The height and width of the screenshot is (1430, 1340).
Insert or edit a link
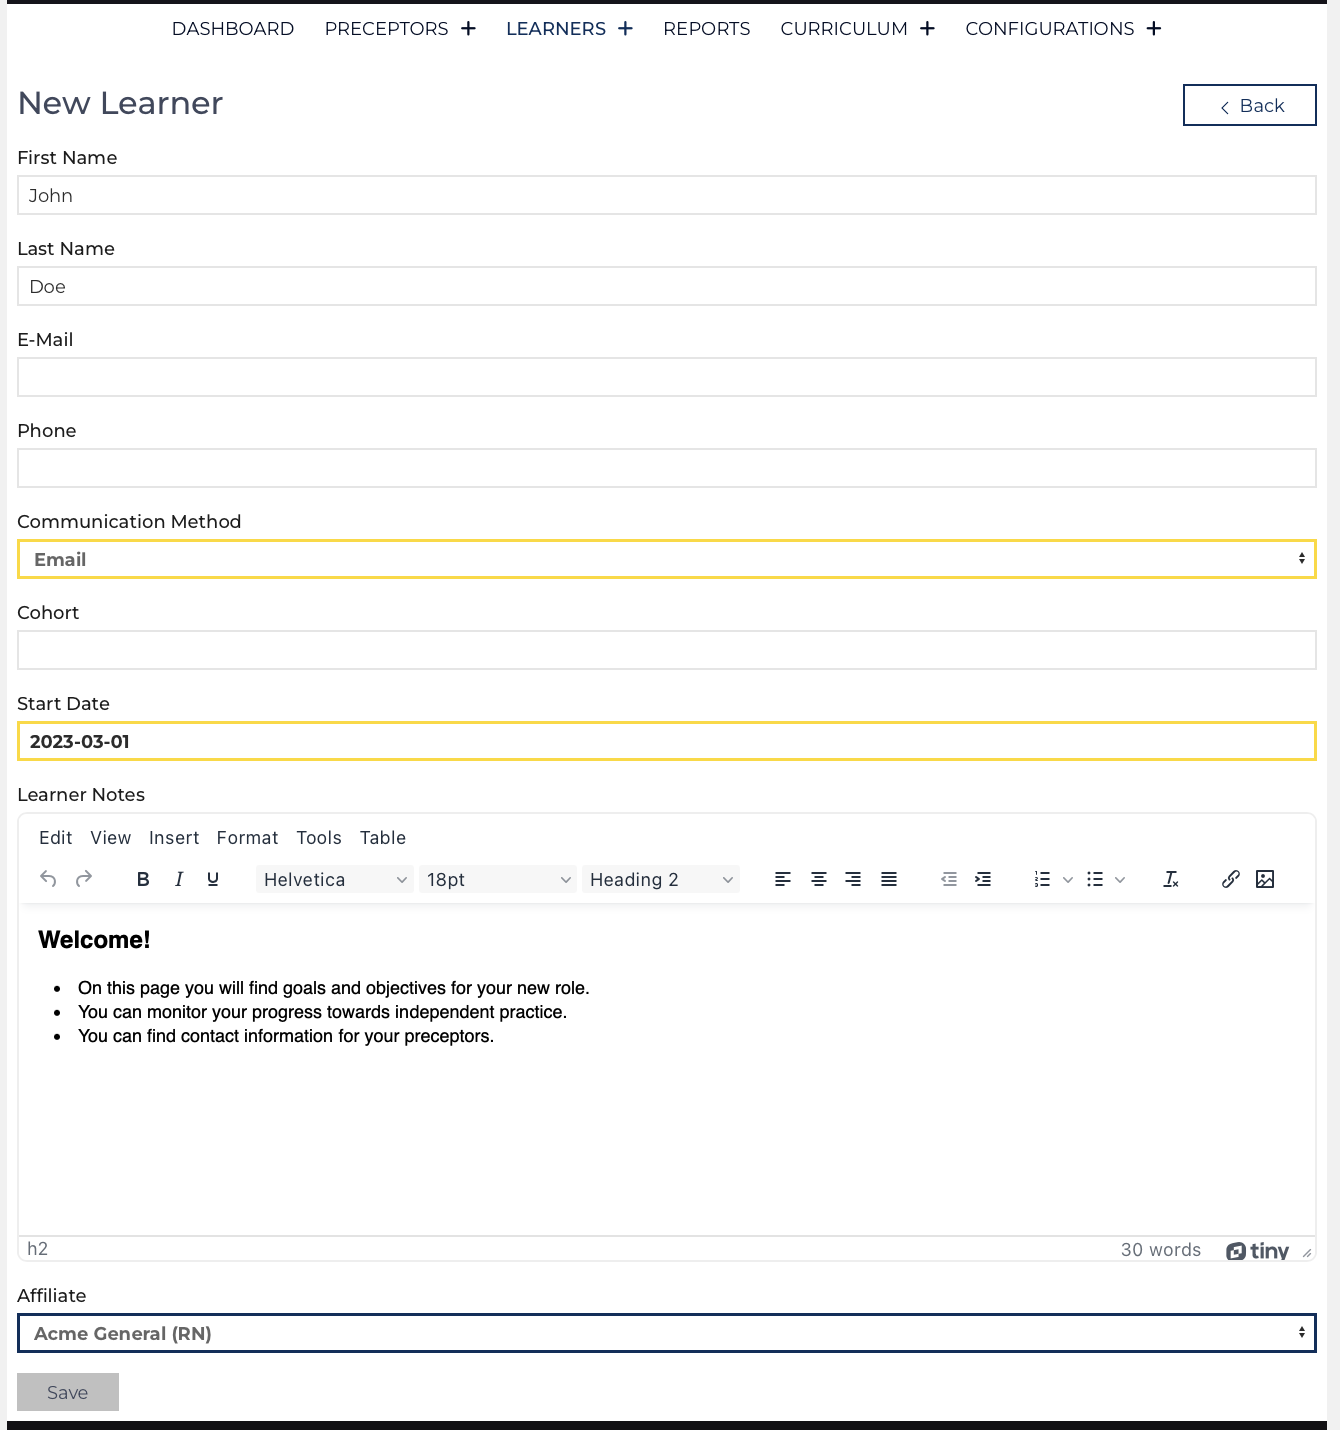pos(1231,879)
